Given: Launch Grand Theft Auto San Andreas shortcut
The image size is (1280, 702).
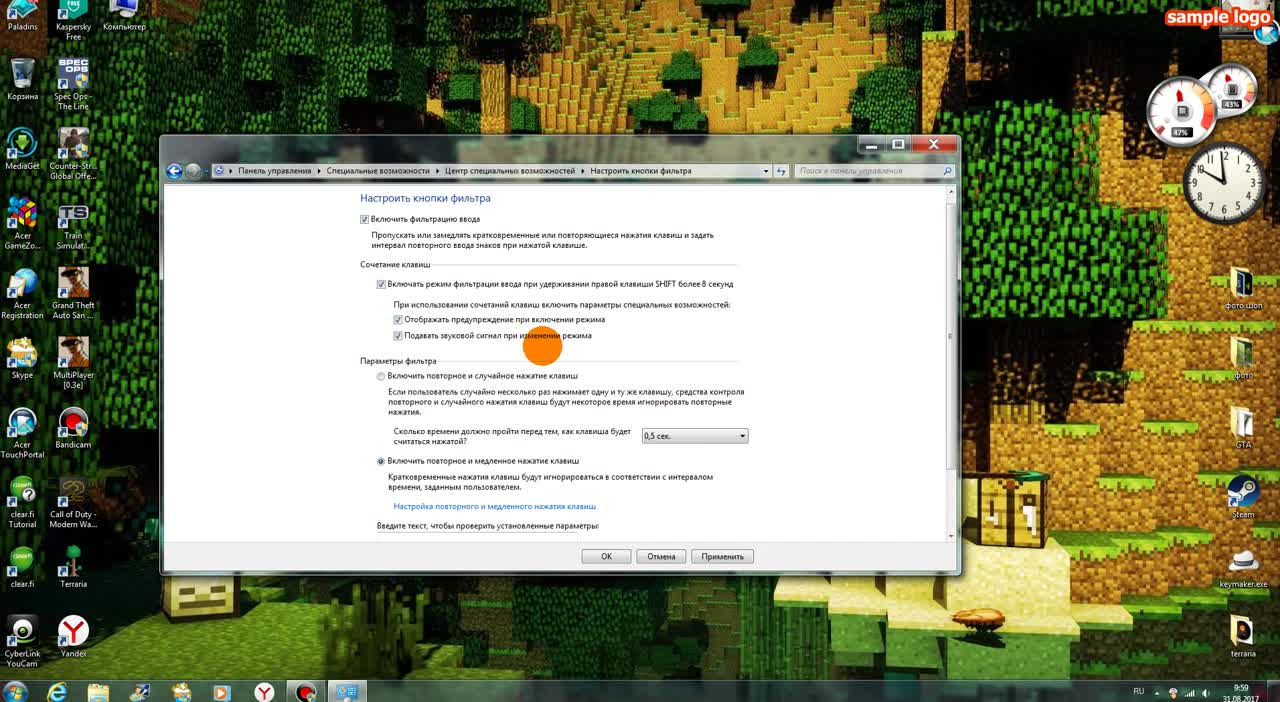Looking at the screenshot, I should click(x=73, y=293).
